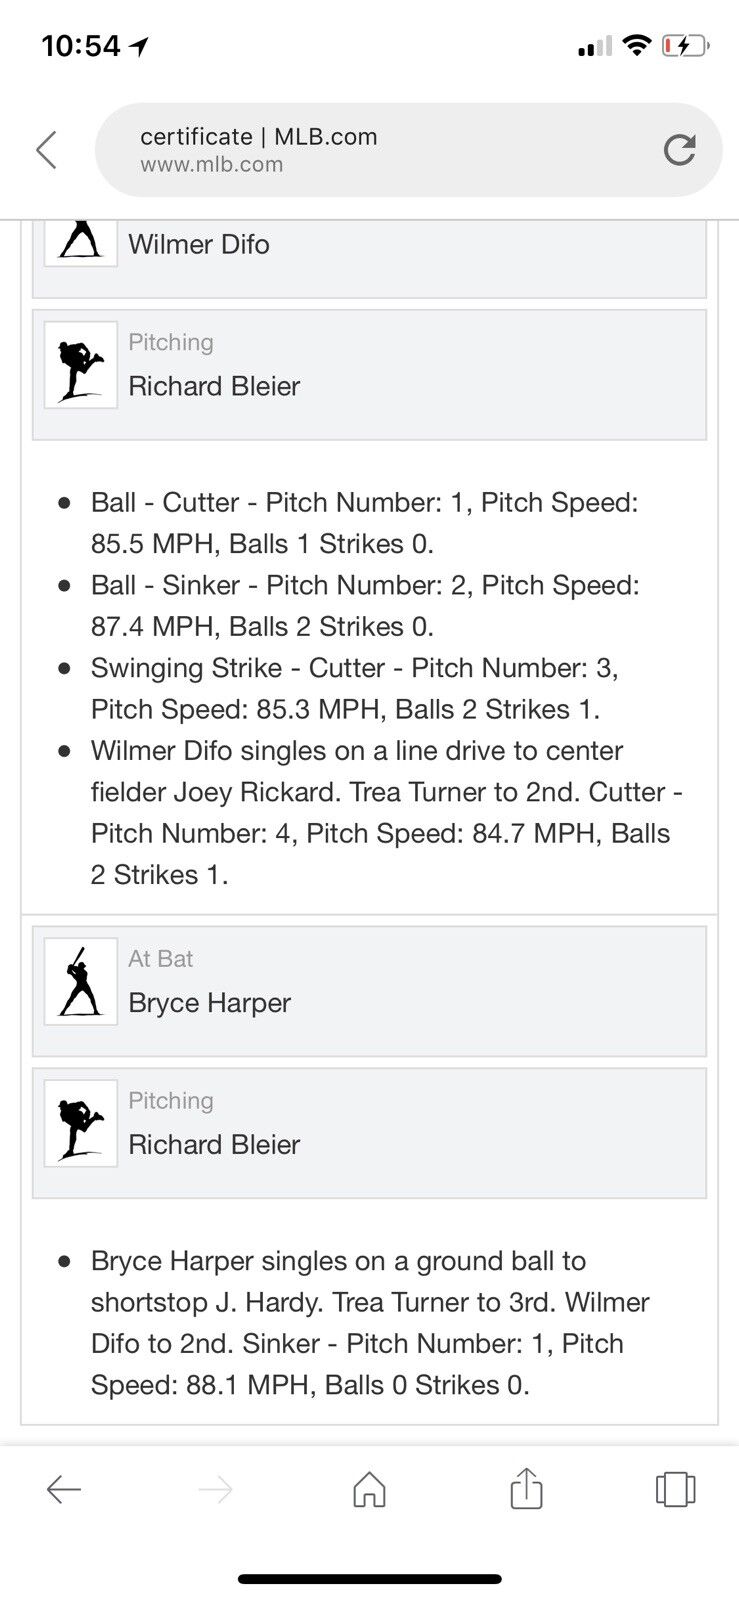739x1600 pixels.
Task: Tap the Bryce Harper singles play description
Action: click(370, 1322)
